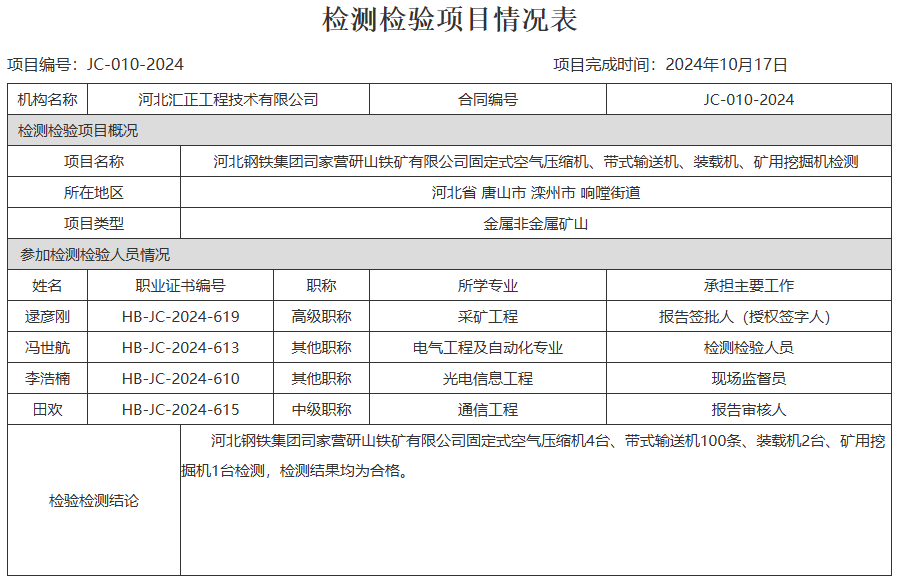The width and height of the screenshot is (901, 581).
Task: Click the 电气工程及自动化专业 cell
Action: 488,348
